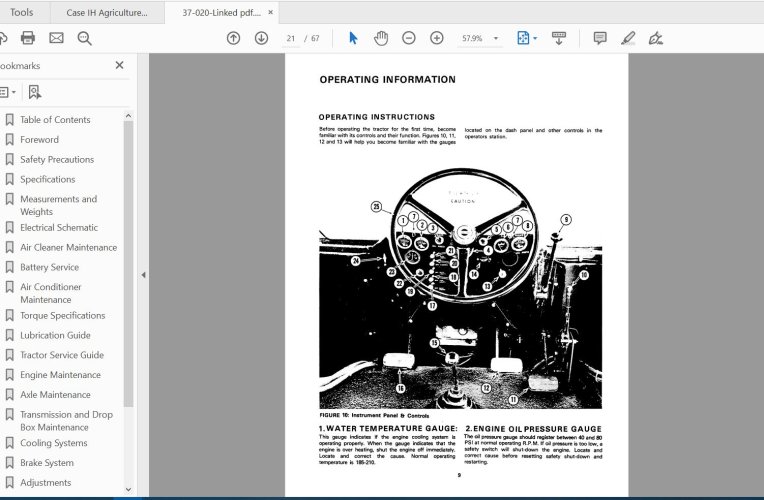The image size is (764, 500).
Task: Click the bookmarks panel scrollbar thumb
Action: [128, 264]
